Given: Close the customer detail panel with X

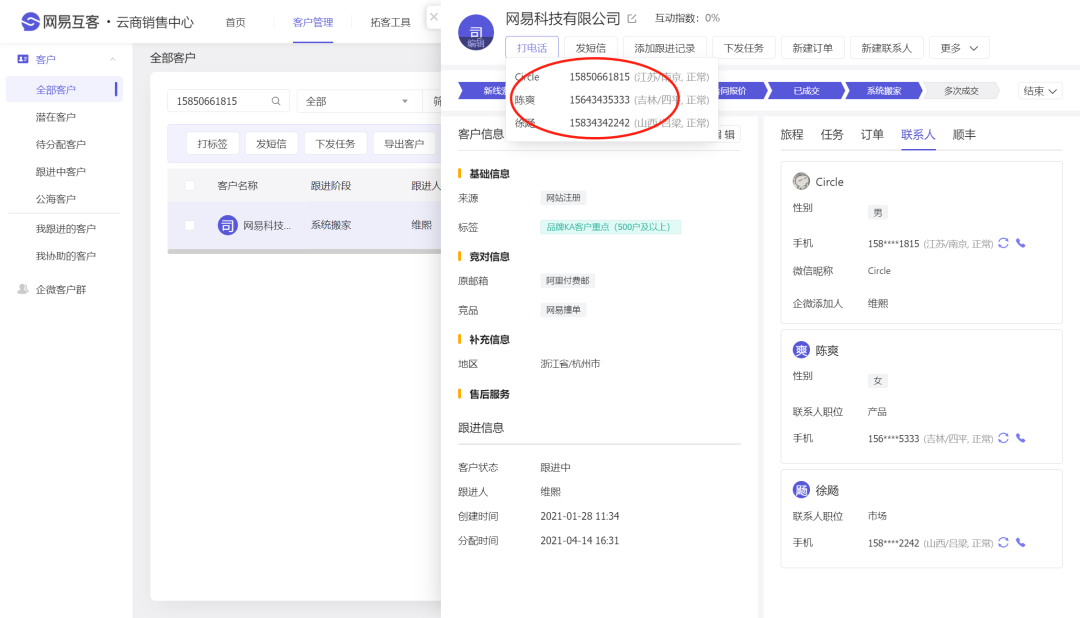Looking at the screenshot, I should point(433,17).
